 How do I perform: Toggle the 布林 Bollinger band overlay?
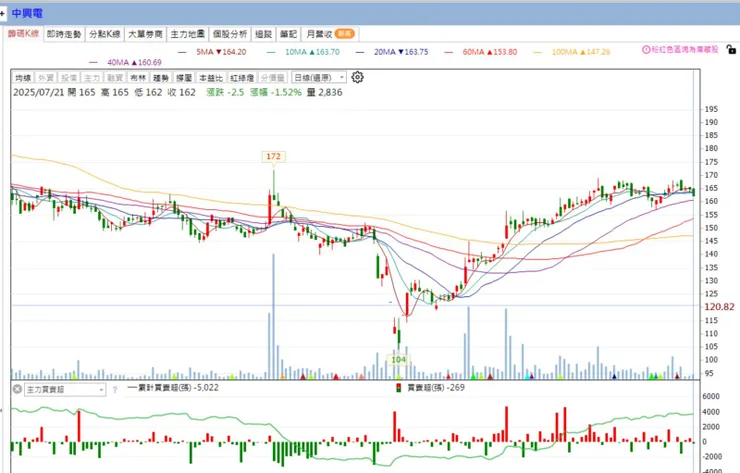coord(138,77)
